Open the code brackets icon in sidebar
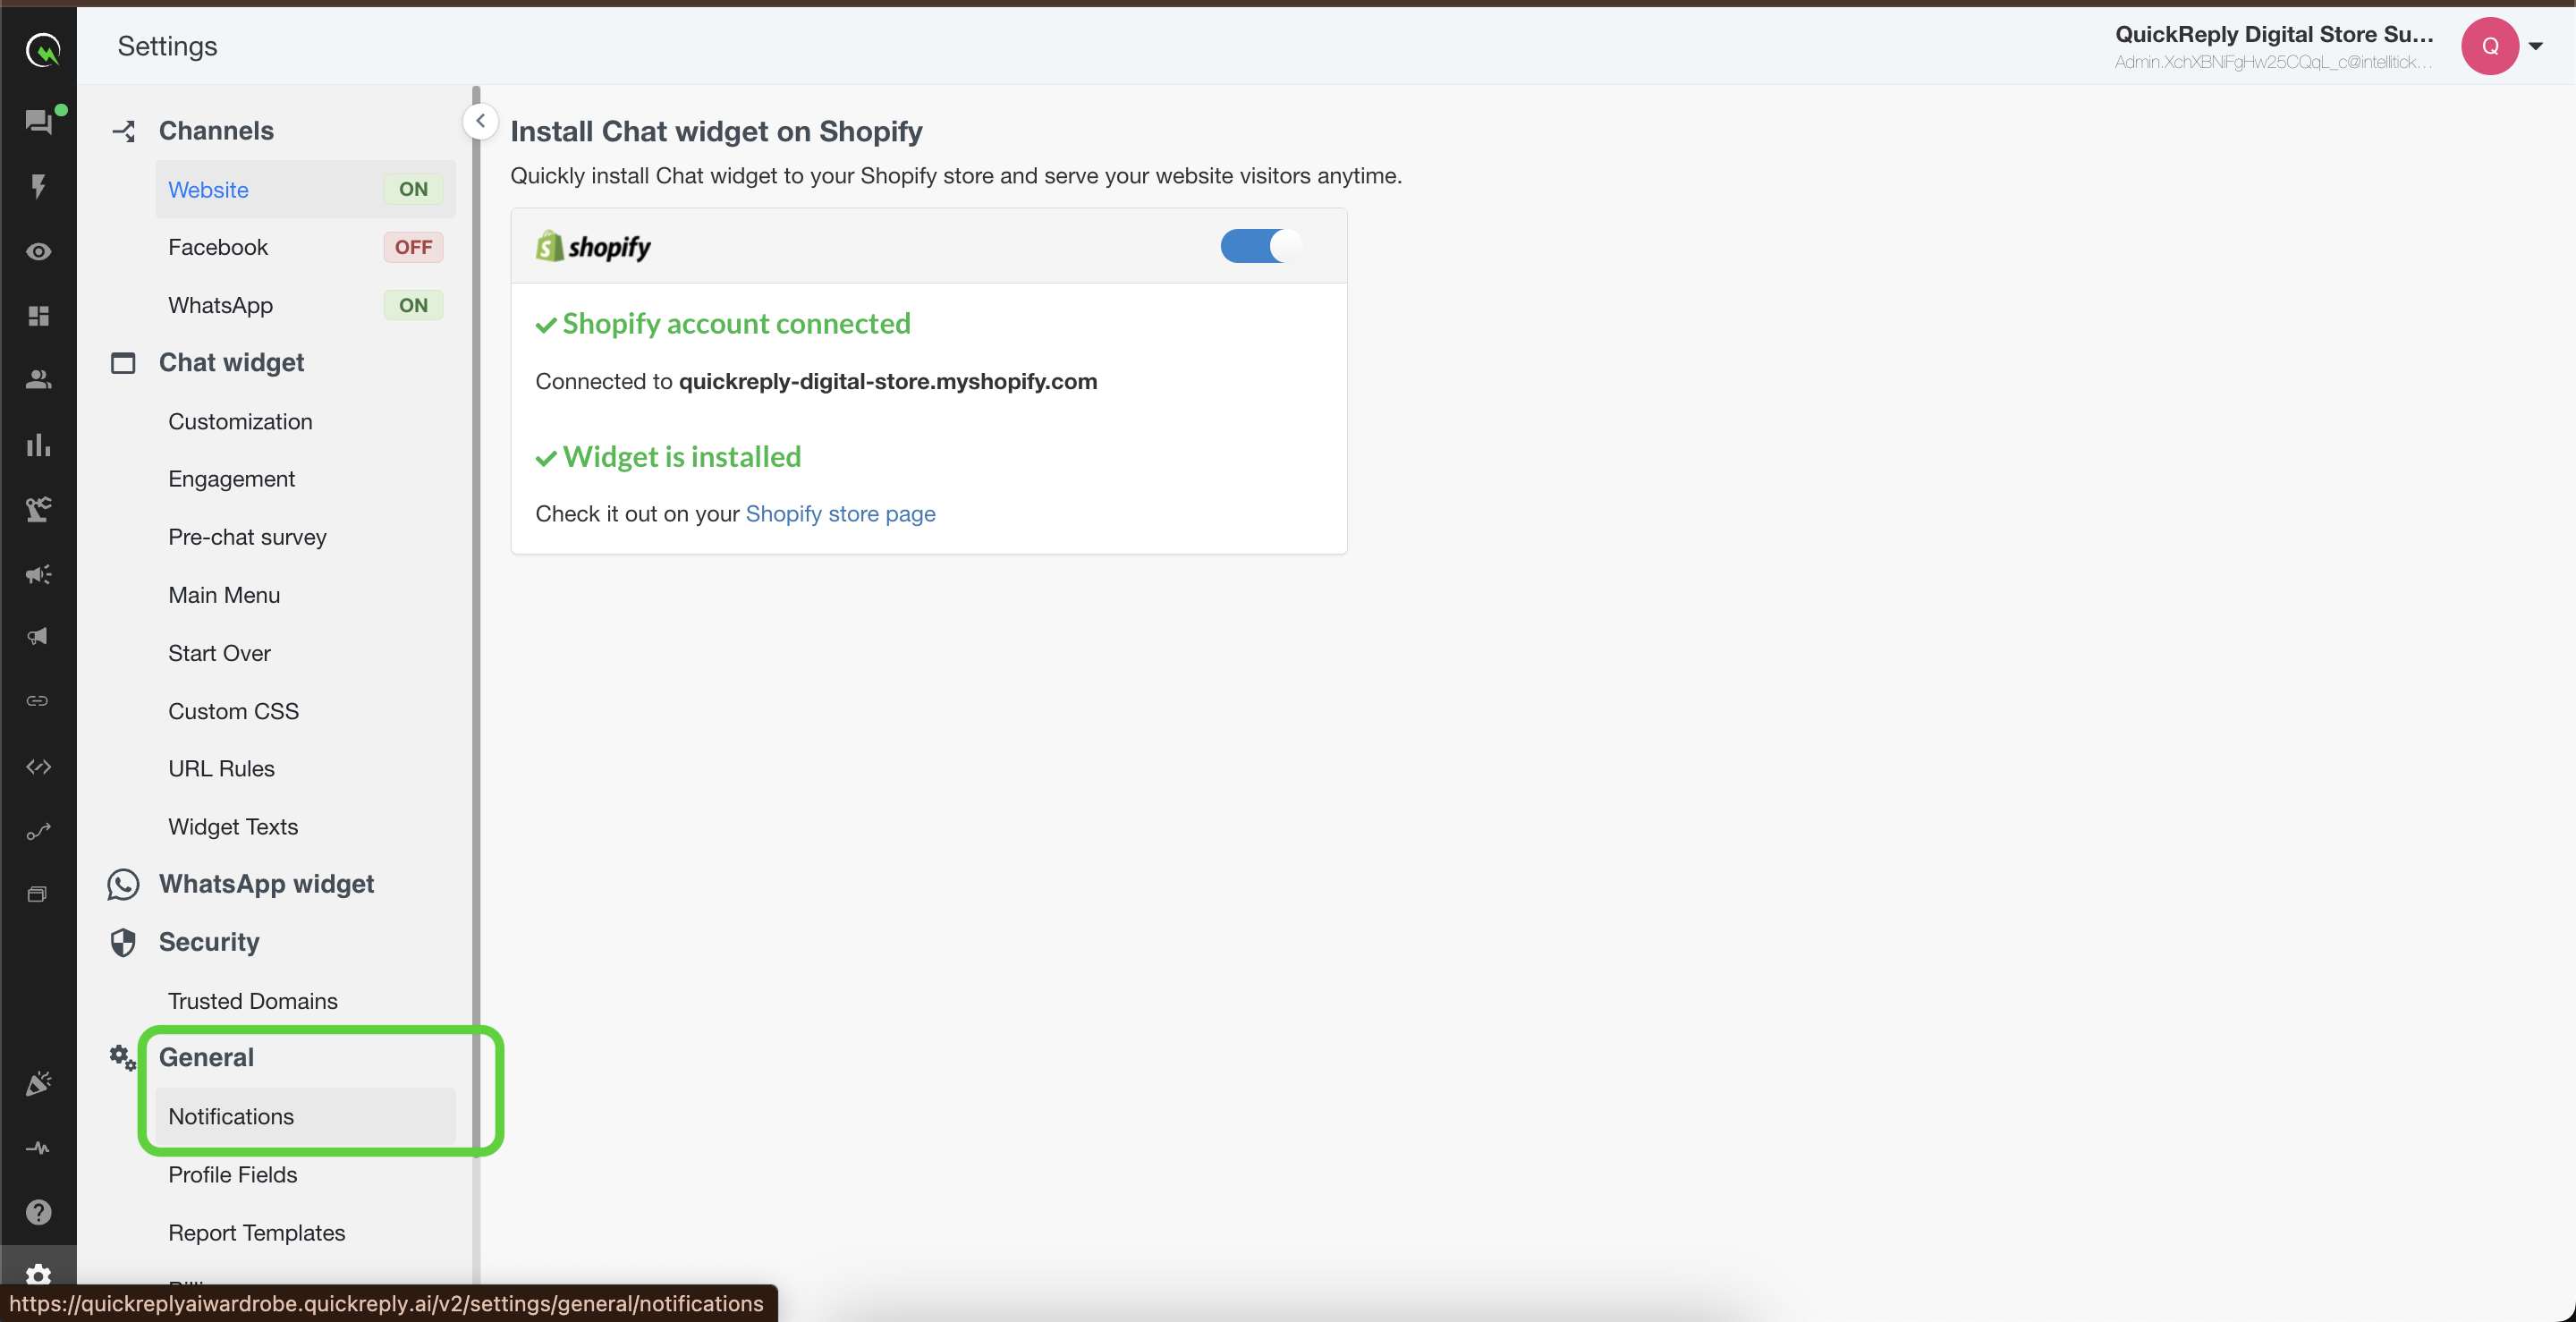The width and height of the screenshot is (2576, 1322). coord(38,766)
